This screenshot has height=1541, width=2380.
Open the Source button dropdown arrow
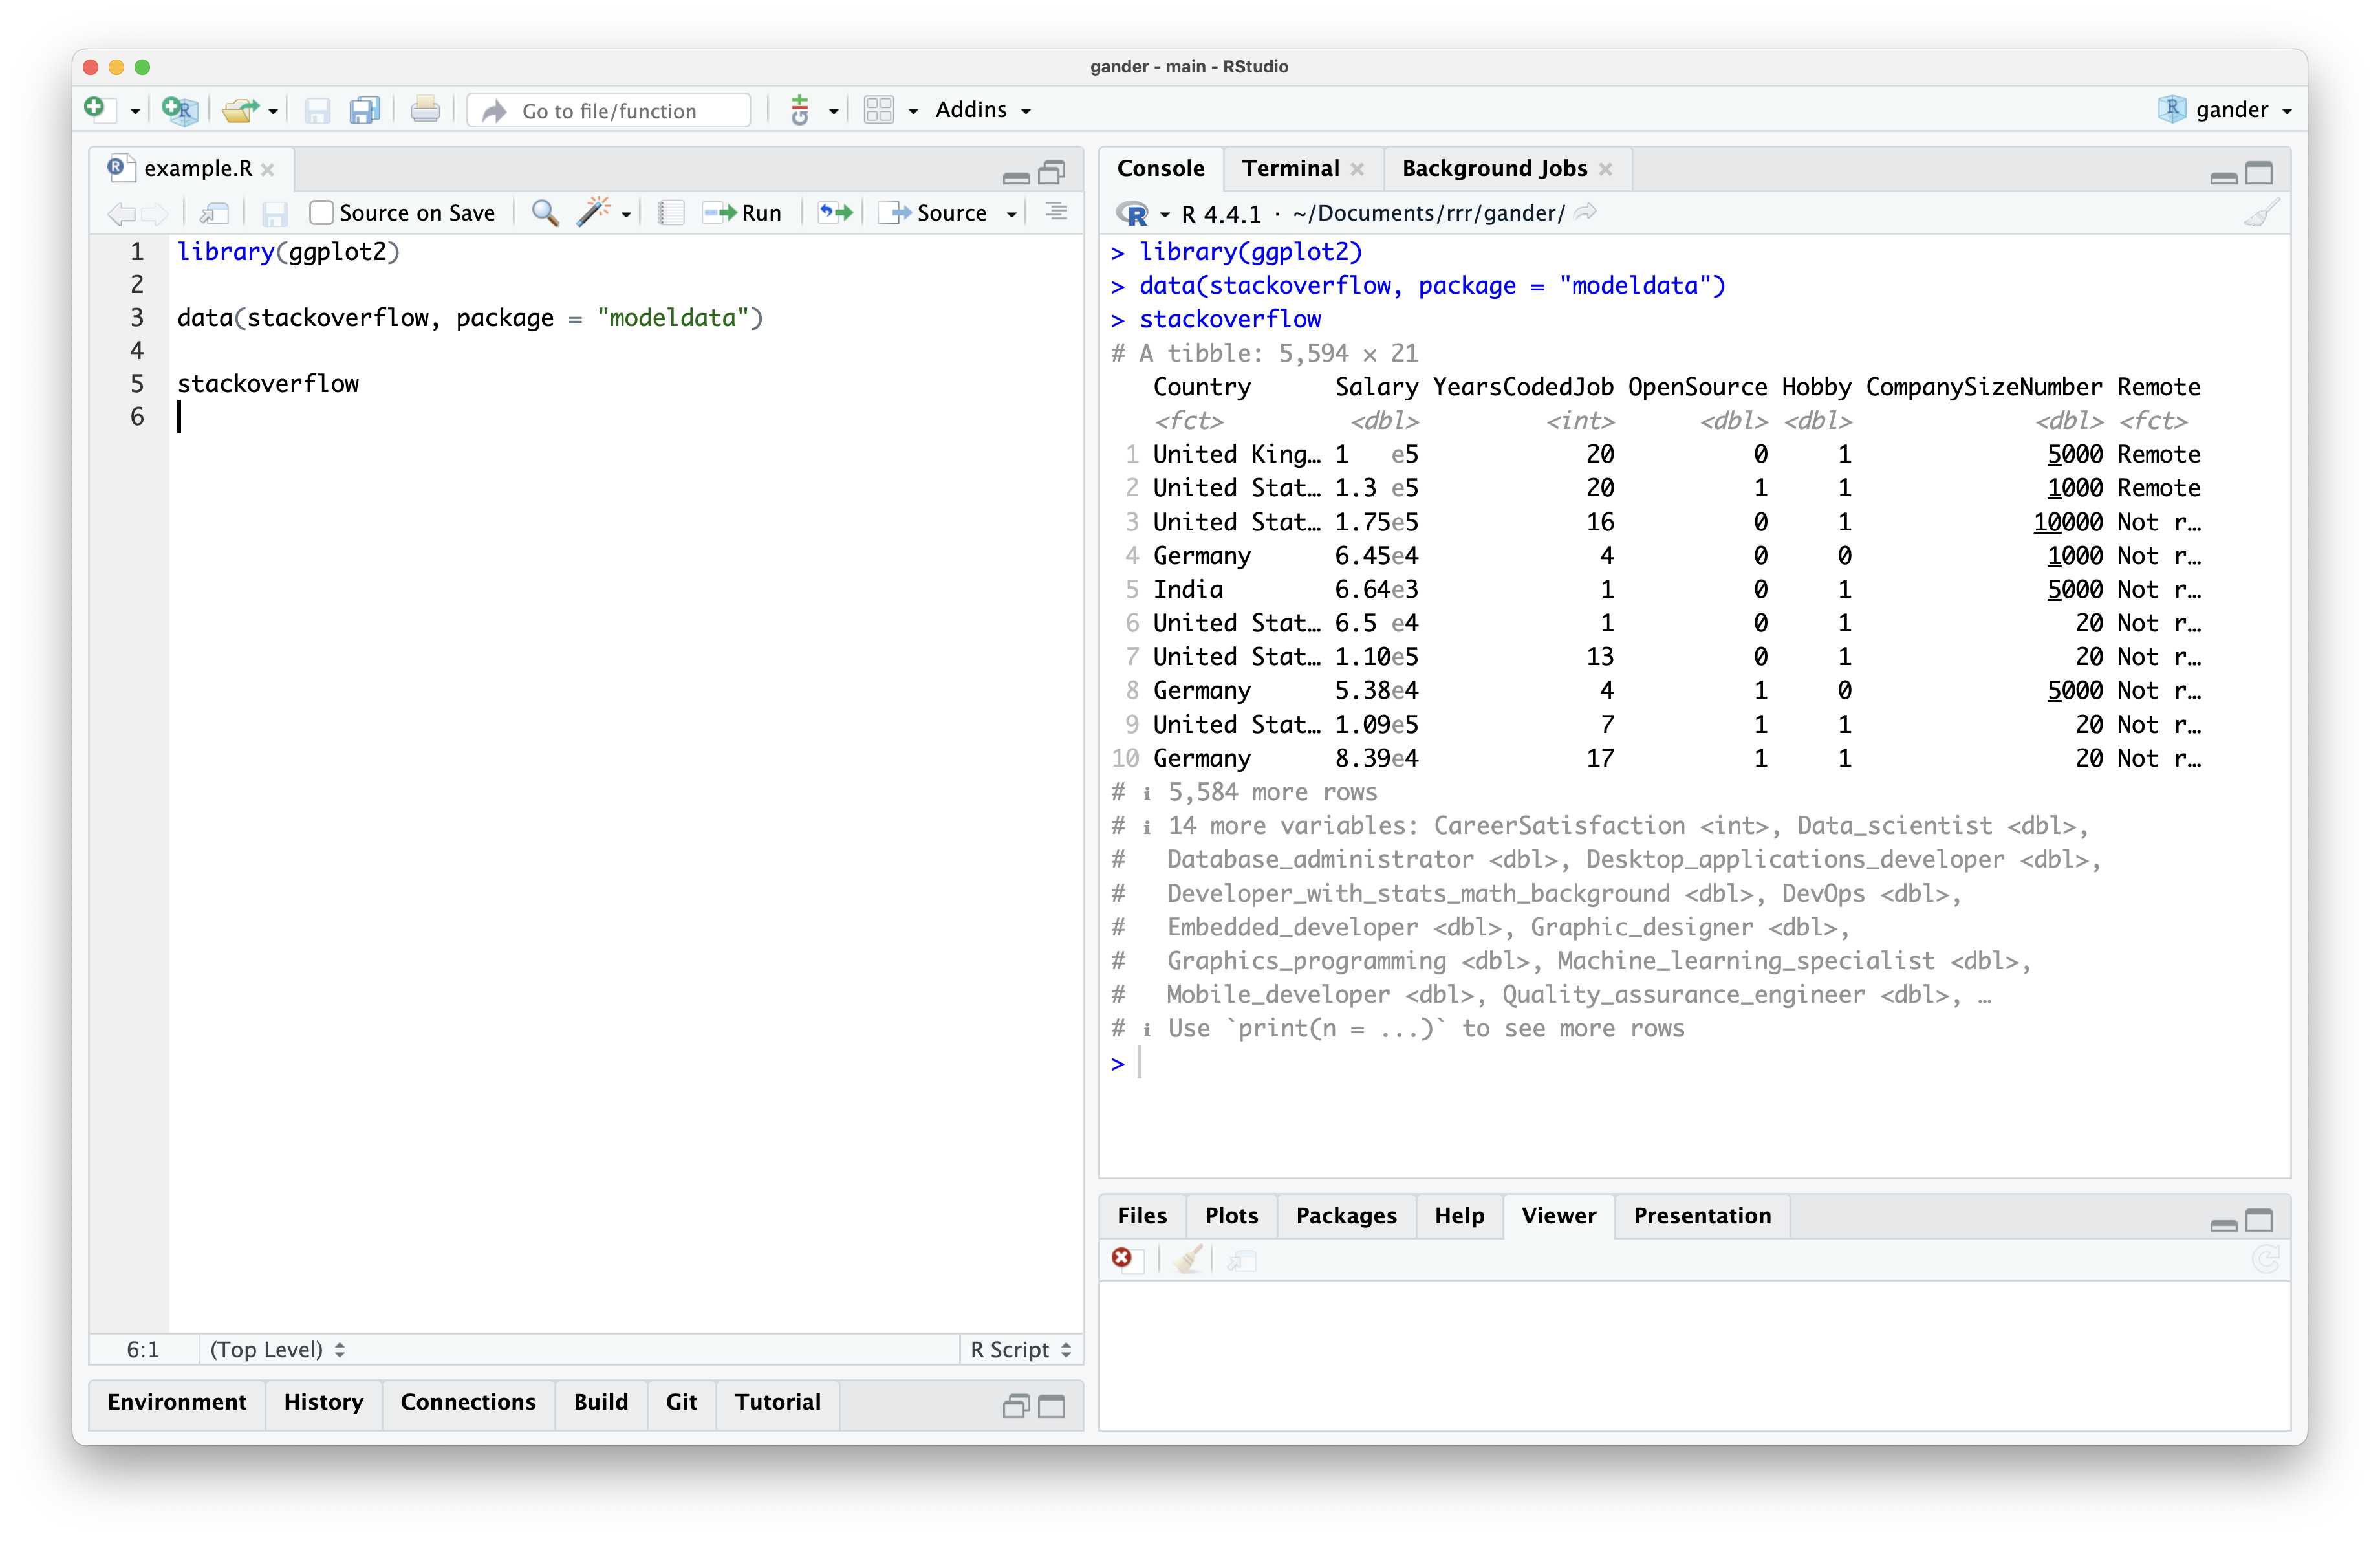pyautogui.click(x=1011, y=212)
